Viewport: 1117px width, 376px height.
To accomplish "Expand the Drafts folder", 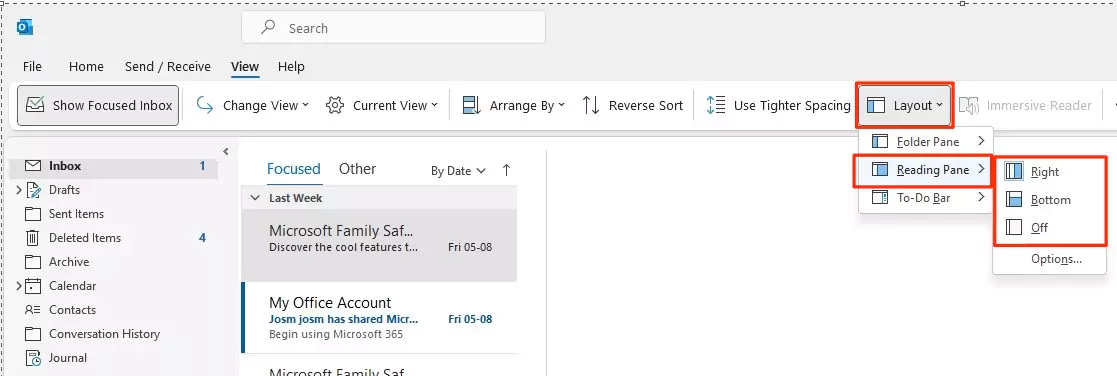I will pos(19,190).
